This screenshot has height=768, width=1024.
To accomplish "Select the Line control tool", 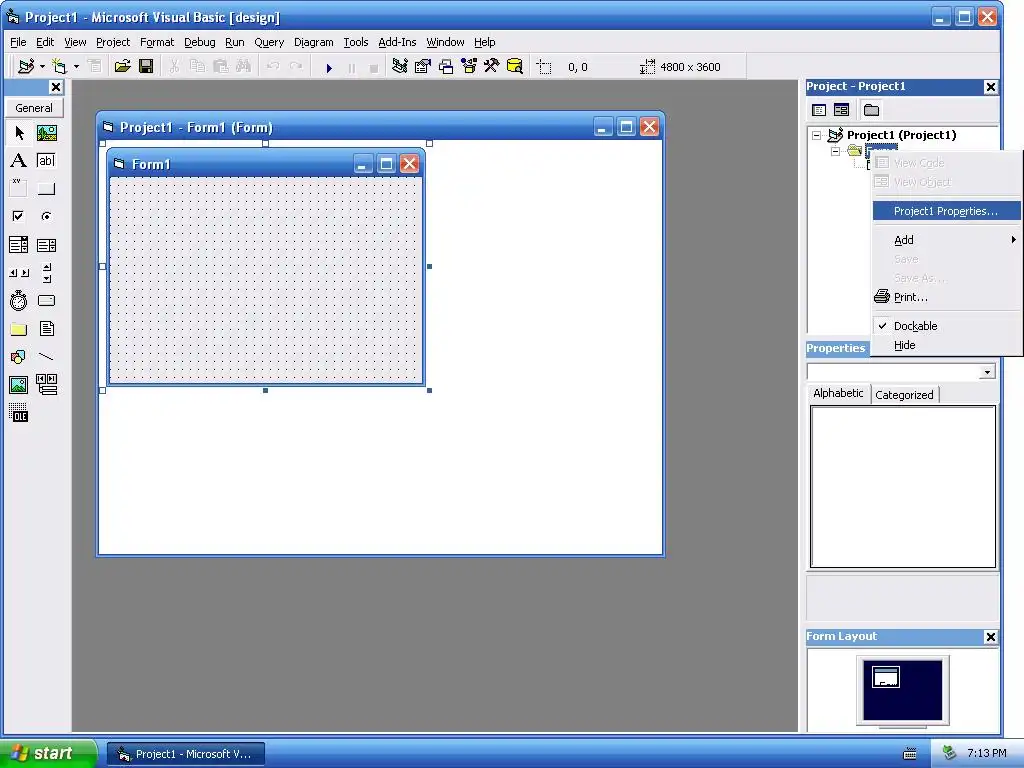I will 46,357.
